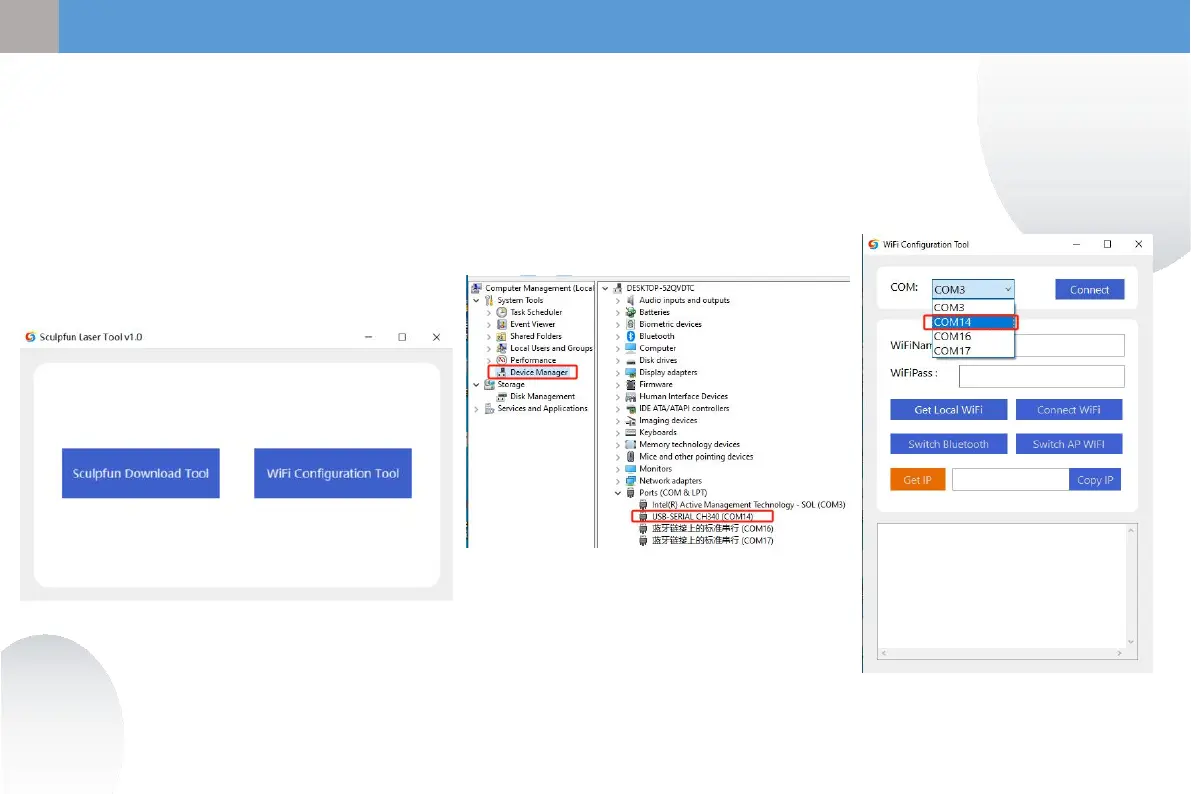The width and height of the screenshot is (1191, 794).
Task: Choose COM14 in the dropdown list
Action: point(973,322)
